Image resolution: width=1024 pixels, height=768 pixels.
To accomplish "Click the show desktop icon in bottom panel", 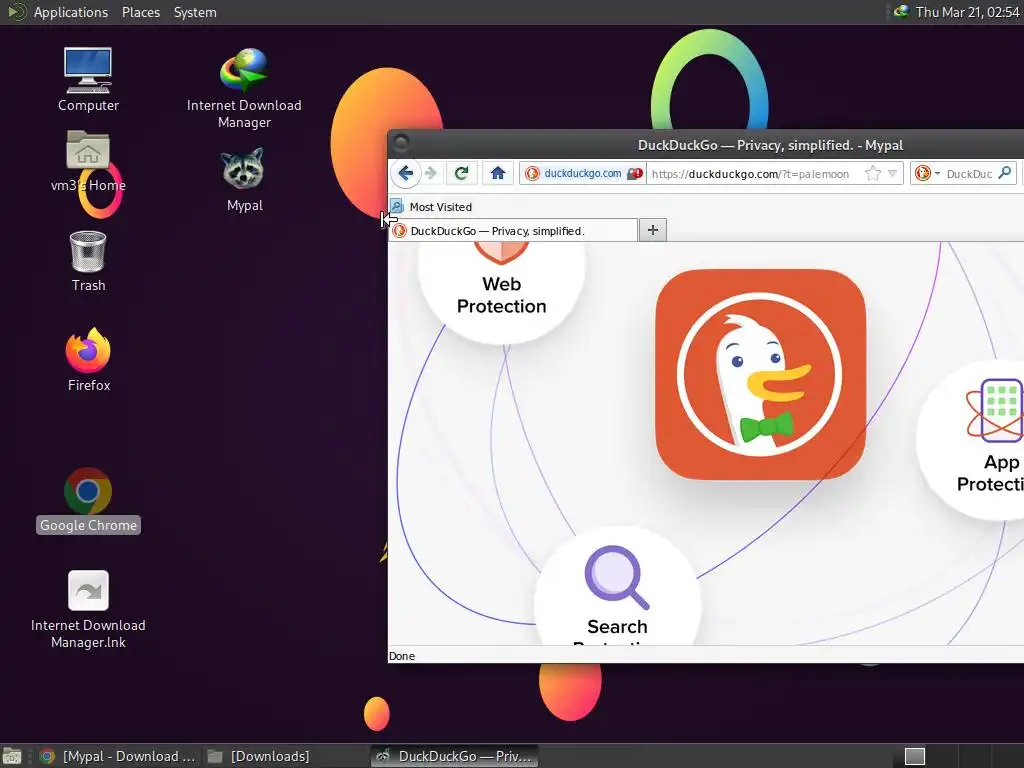I will [x=12, y=756].
